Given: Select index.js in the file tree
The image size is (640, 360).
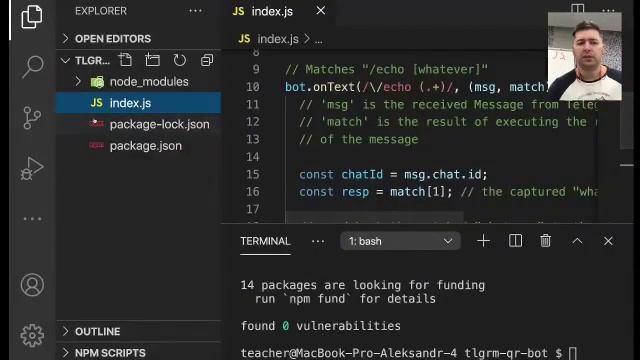Looking at the screenshot, I should [138, 103].
